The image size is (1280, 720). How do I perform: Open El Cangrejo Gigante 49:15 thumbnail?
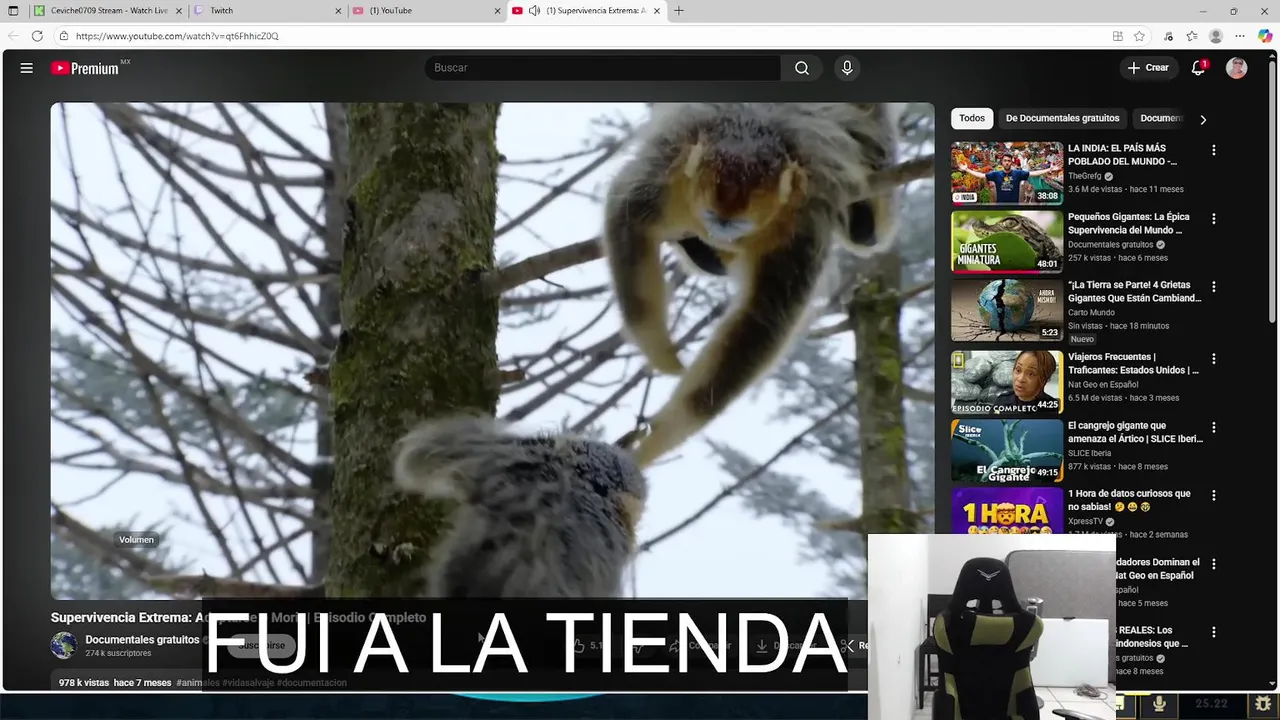[1007, 450]
